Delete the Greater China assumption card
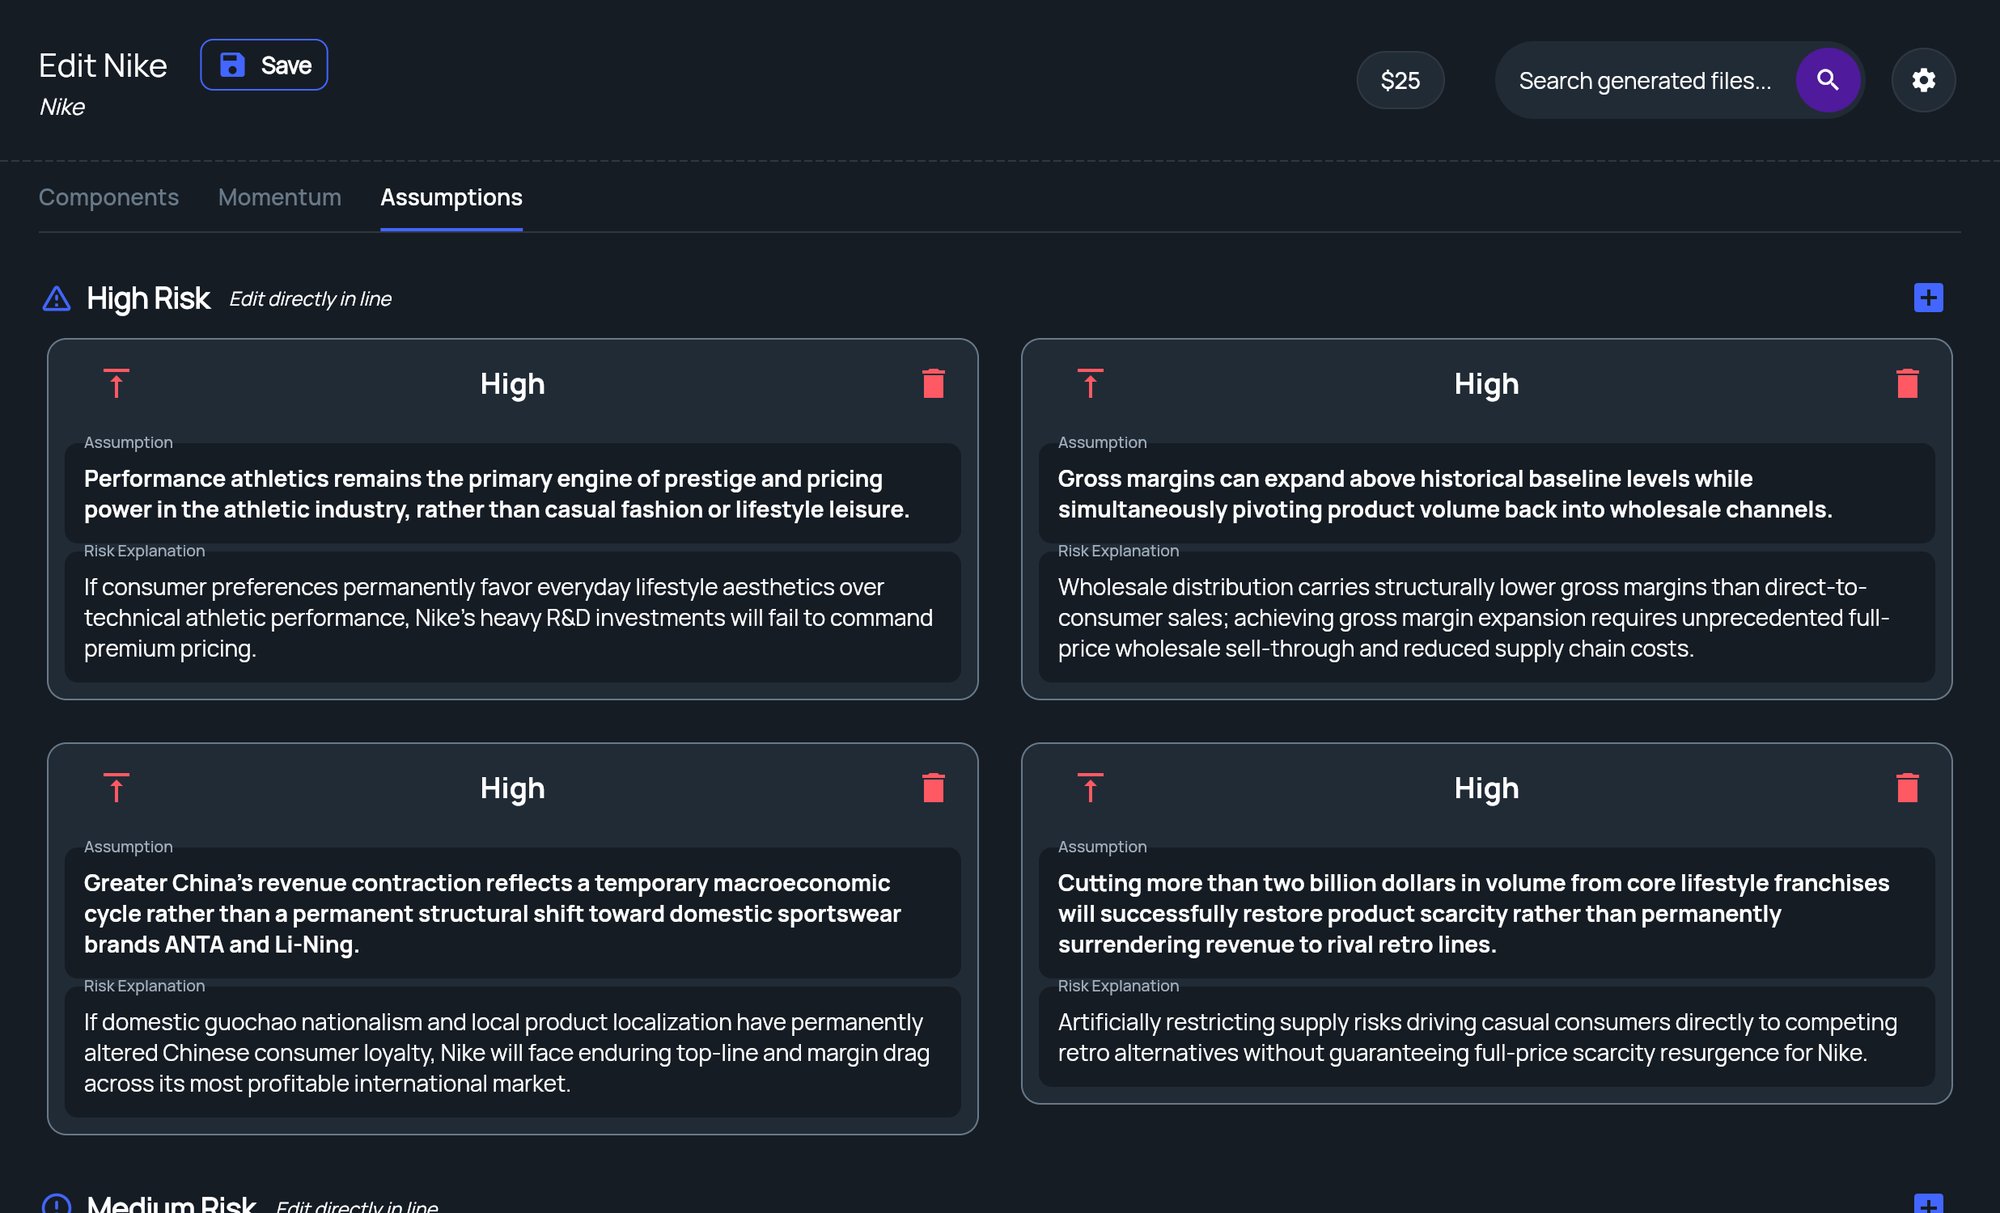The width and height of the screenshot is (2000, 1213). tap(933, 787)
